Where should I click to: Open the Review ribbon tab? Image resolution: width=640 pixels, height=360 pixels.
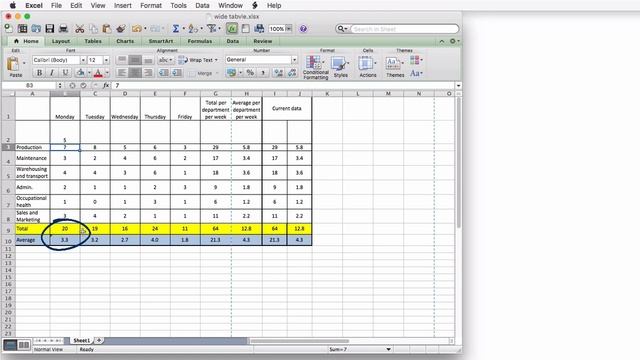coord(262,41)
